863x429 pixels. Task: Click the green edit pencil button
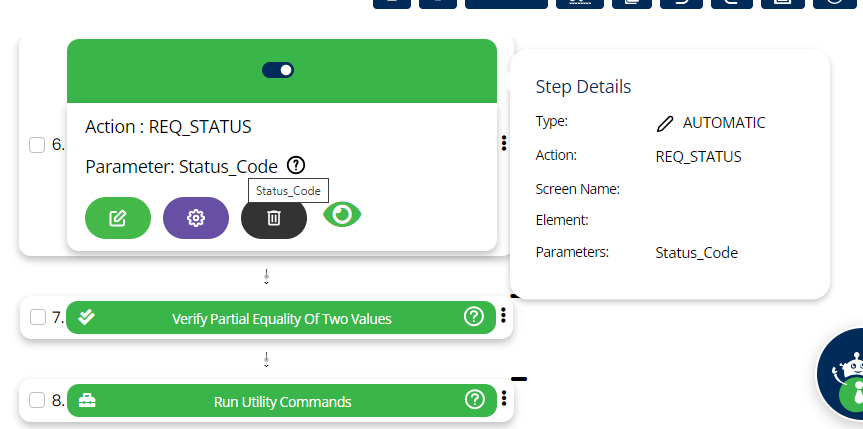click(x=118, y=218)
